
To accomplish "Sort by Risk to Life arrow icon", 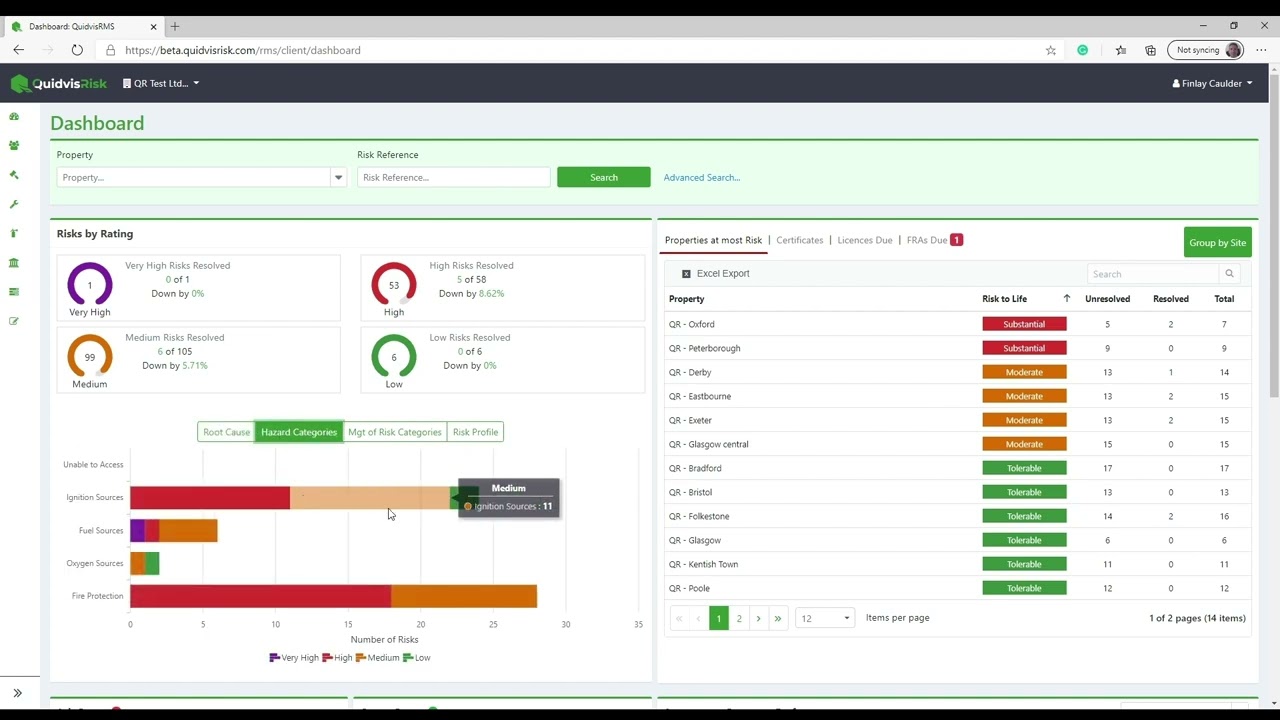I will tap(1066, 299).
